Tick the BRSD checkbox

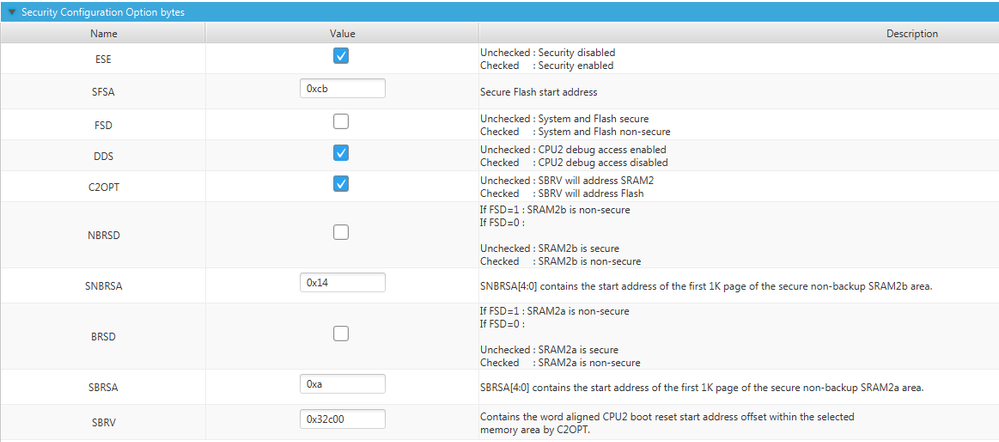click(341, 334)
